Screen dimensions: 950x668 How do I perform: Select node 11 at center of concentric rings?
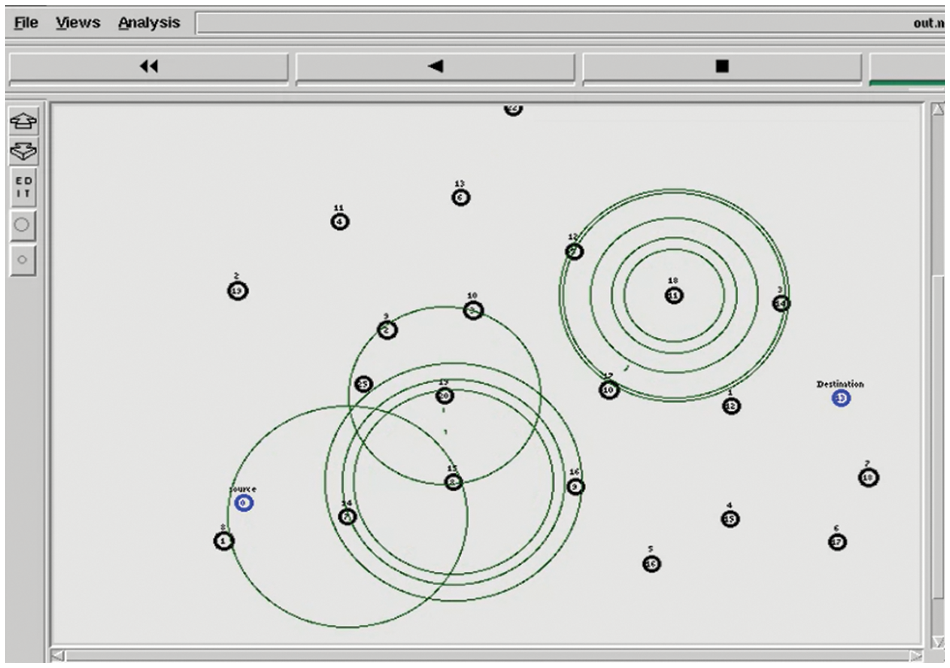[x=674, y=295]
